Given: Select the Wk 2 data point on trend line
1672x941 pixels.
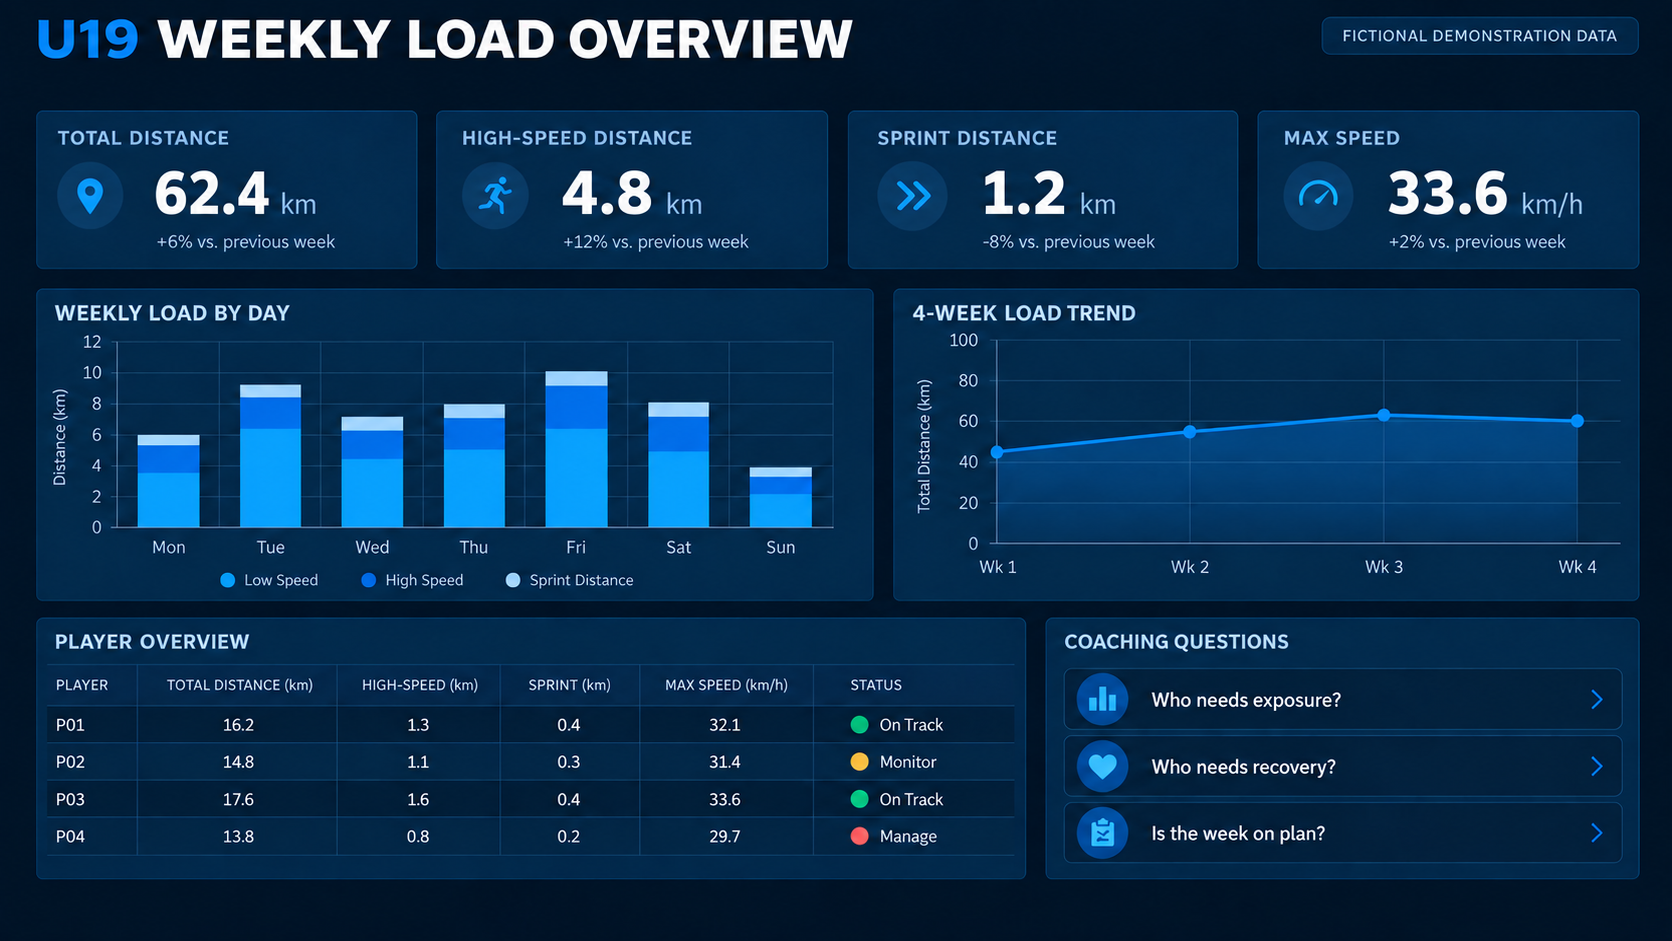Looking at the screenshot, I should (x=1190, y=432).
